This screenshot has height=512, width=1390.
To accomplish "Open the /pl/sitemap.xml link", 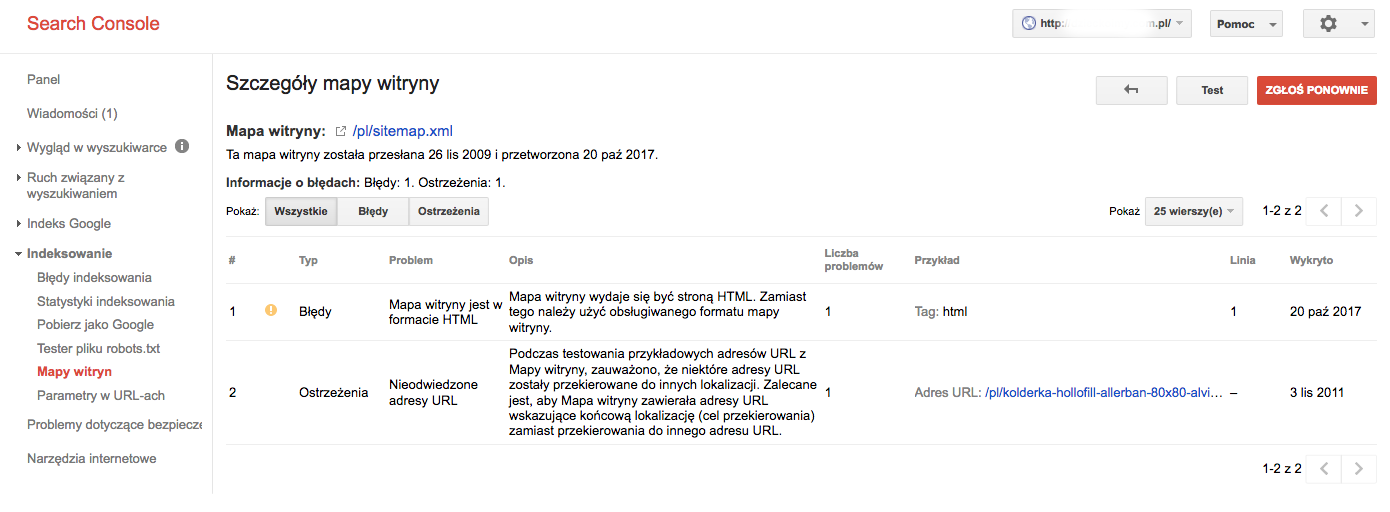I will point(403,131).
